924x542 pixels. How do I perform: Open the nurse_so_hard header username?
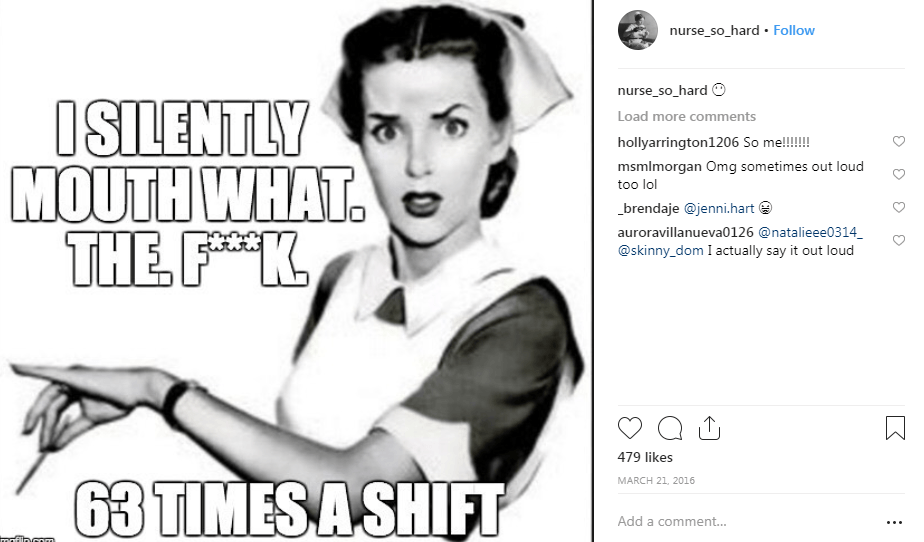point(714,31)
